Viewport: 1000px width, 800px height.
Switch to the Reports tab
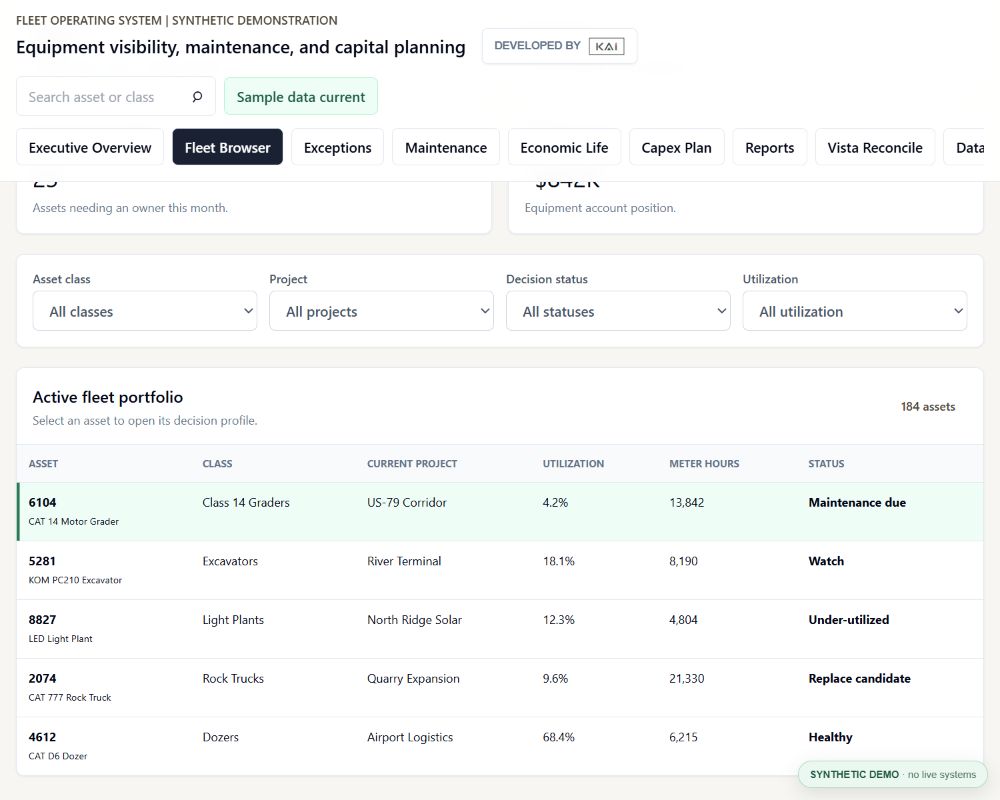770,147
